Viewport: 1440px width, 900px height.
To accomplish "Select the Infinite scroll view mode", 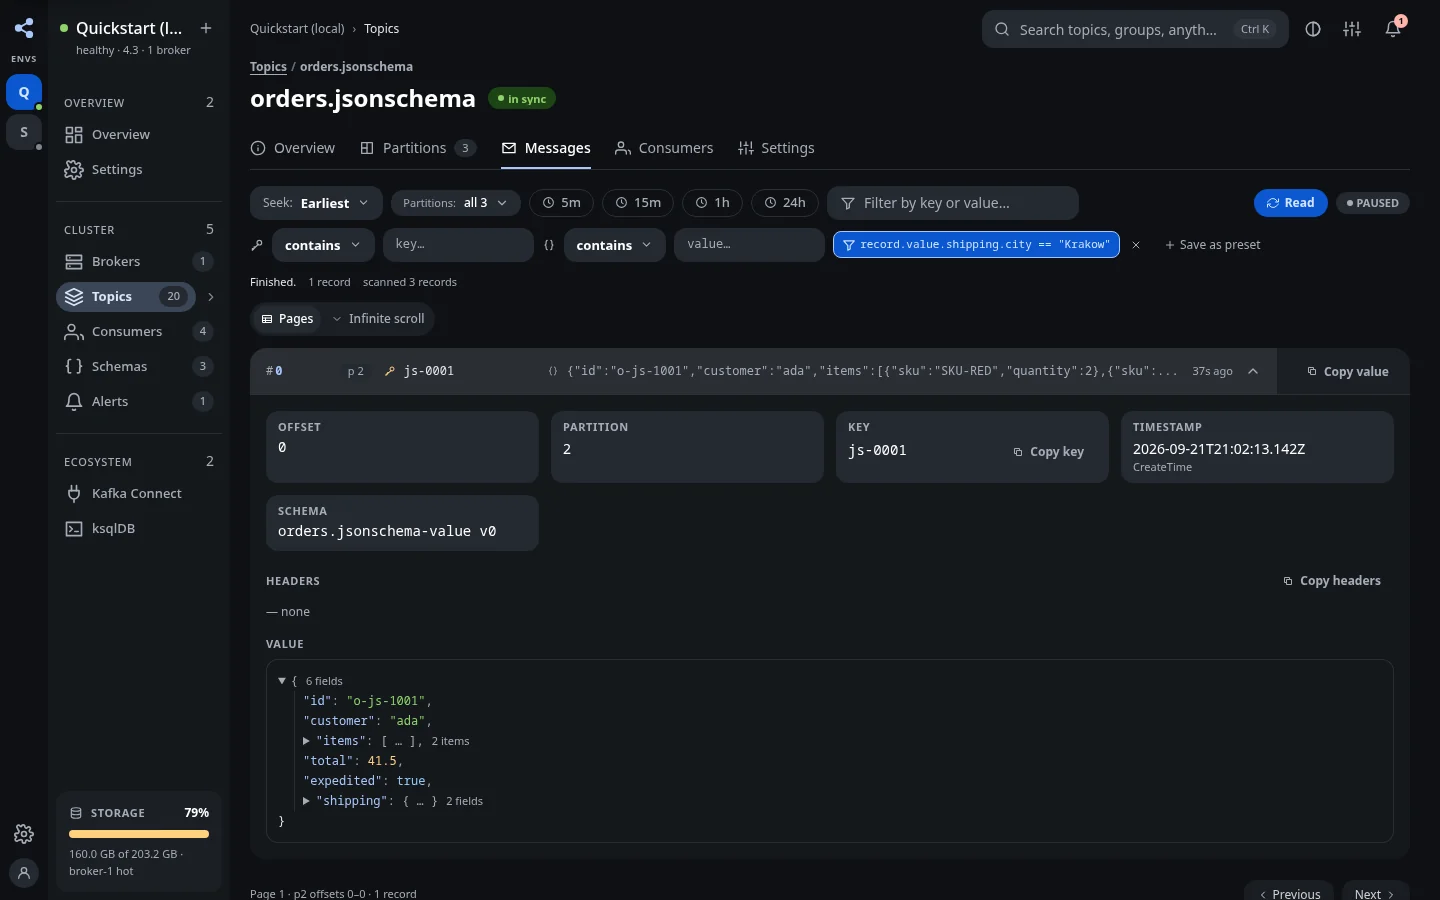I will coord(378,319).
